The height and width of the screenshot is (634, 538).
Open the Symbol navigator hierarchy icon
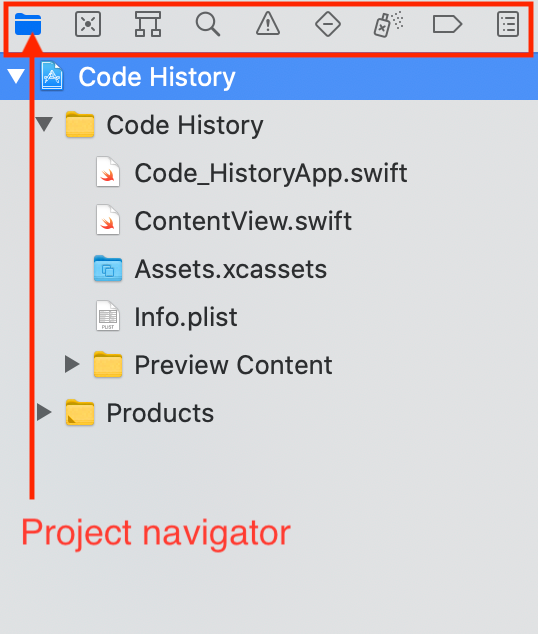click(148, 24)
